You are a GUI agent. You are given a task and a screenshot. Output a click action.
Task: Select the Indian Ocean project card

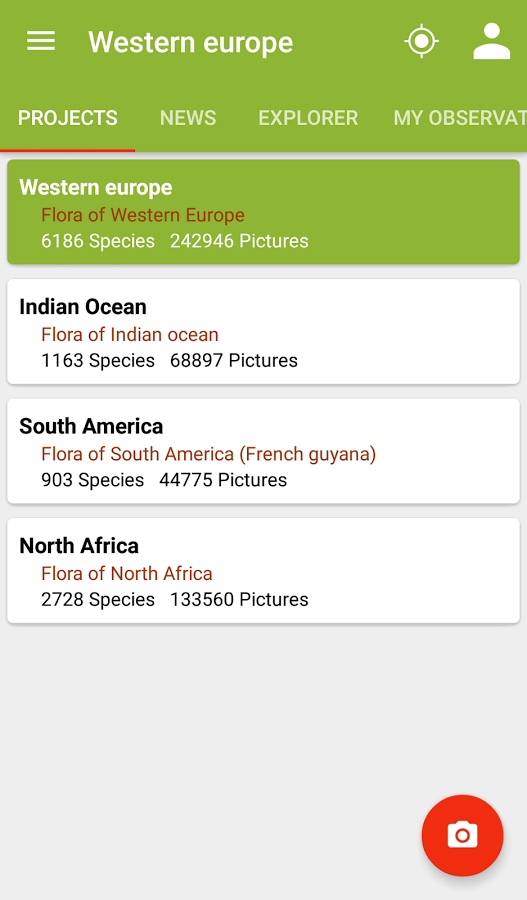click(x=264, y=332)
